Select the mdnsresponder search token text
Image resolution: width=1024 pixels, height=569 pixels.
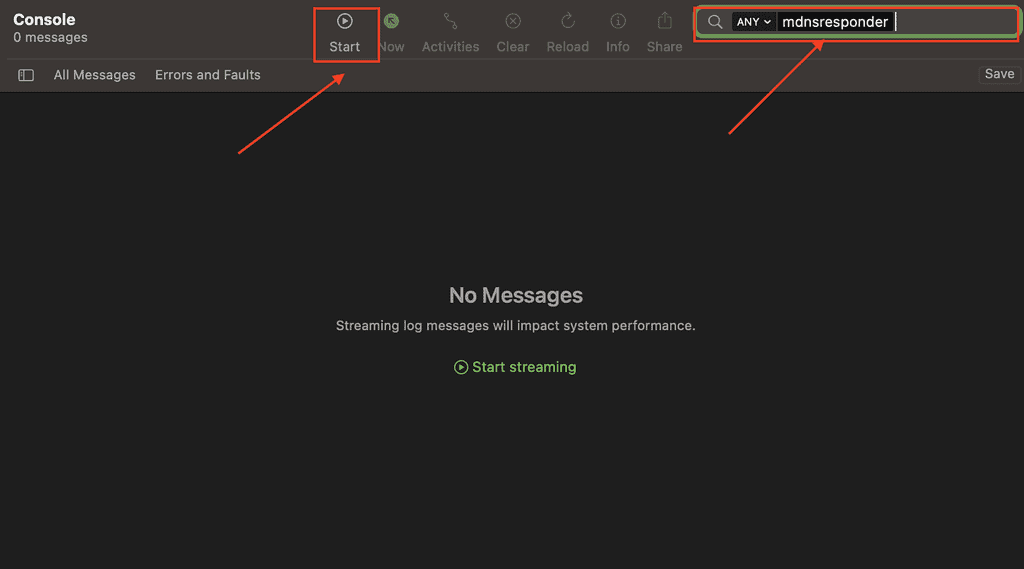pyautogui.click(x=835, y=22)
